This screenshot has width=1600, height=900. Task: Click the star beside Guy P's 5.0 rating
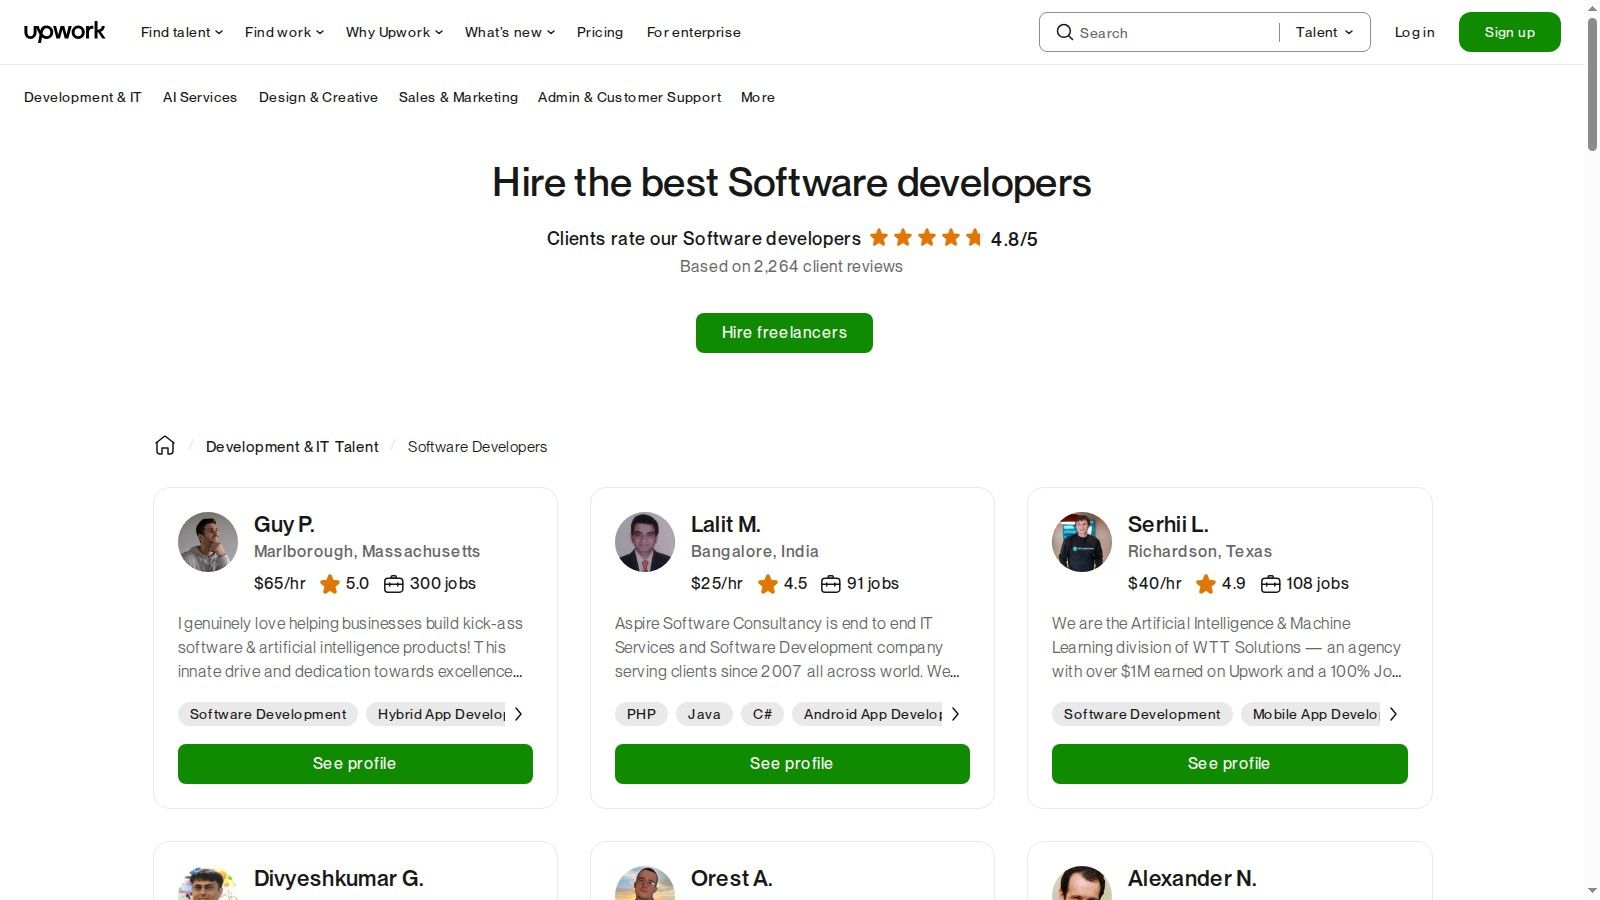pyautogui.click(x=330, y=584)
